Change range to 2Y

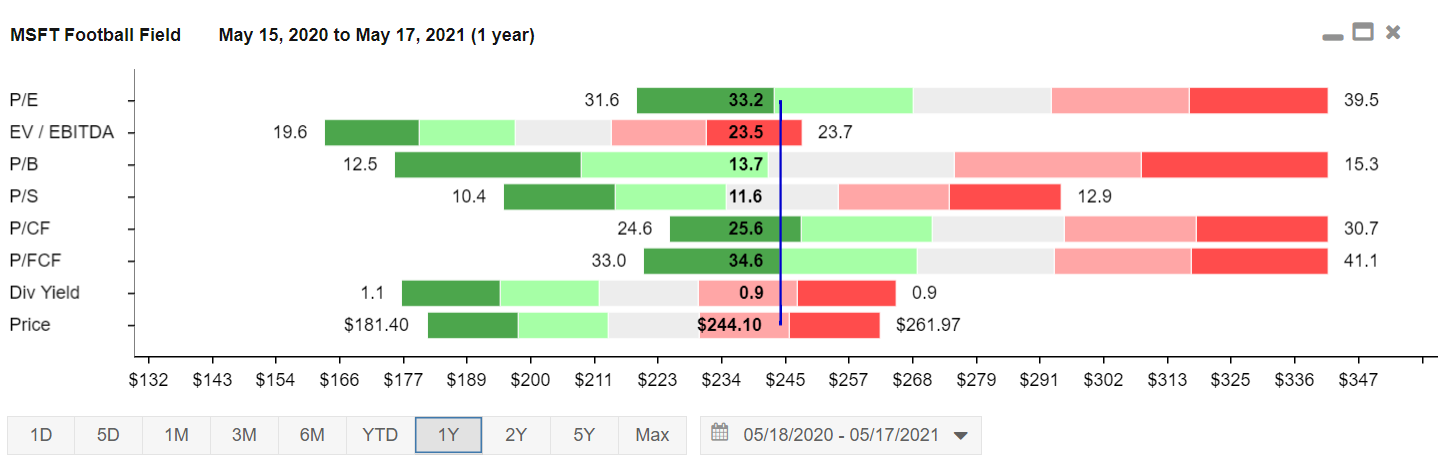coord(516,435)
